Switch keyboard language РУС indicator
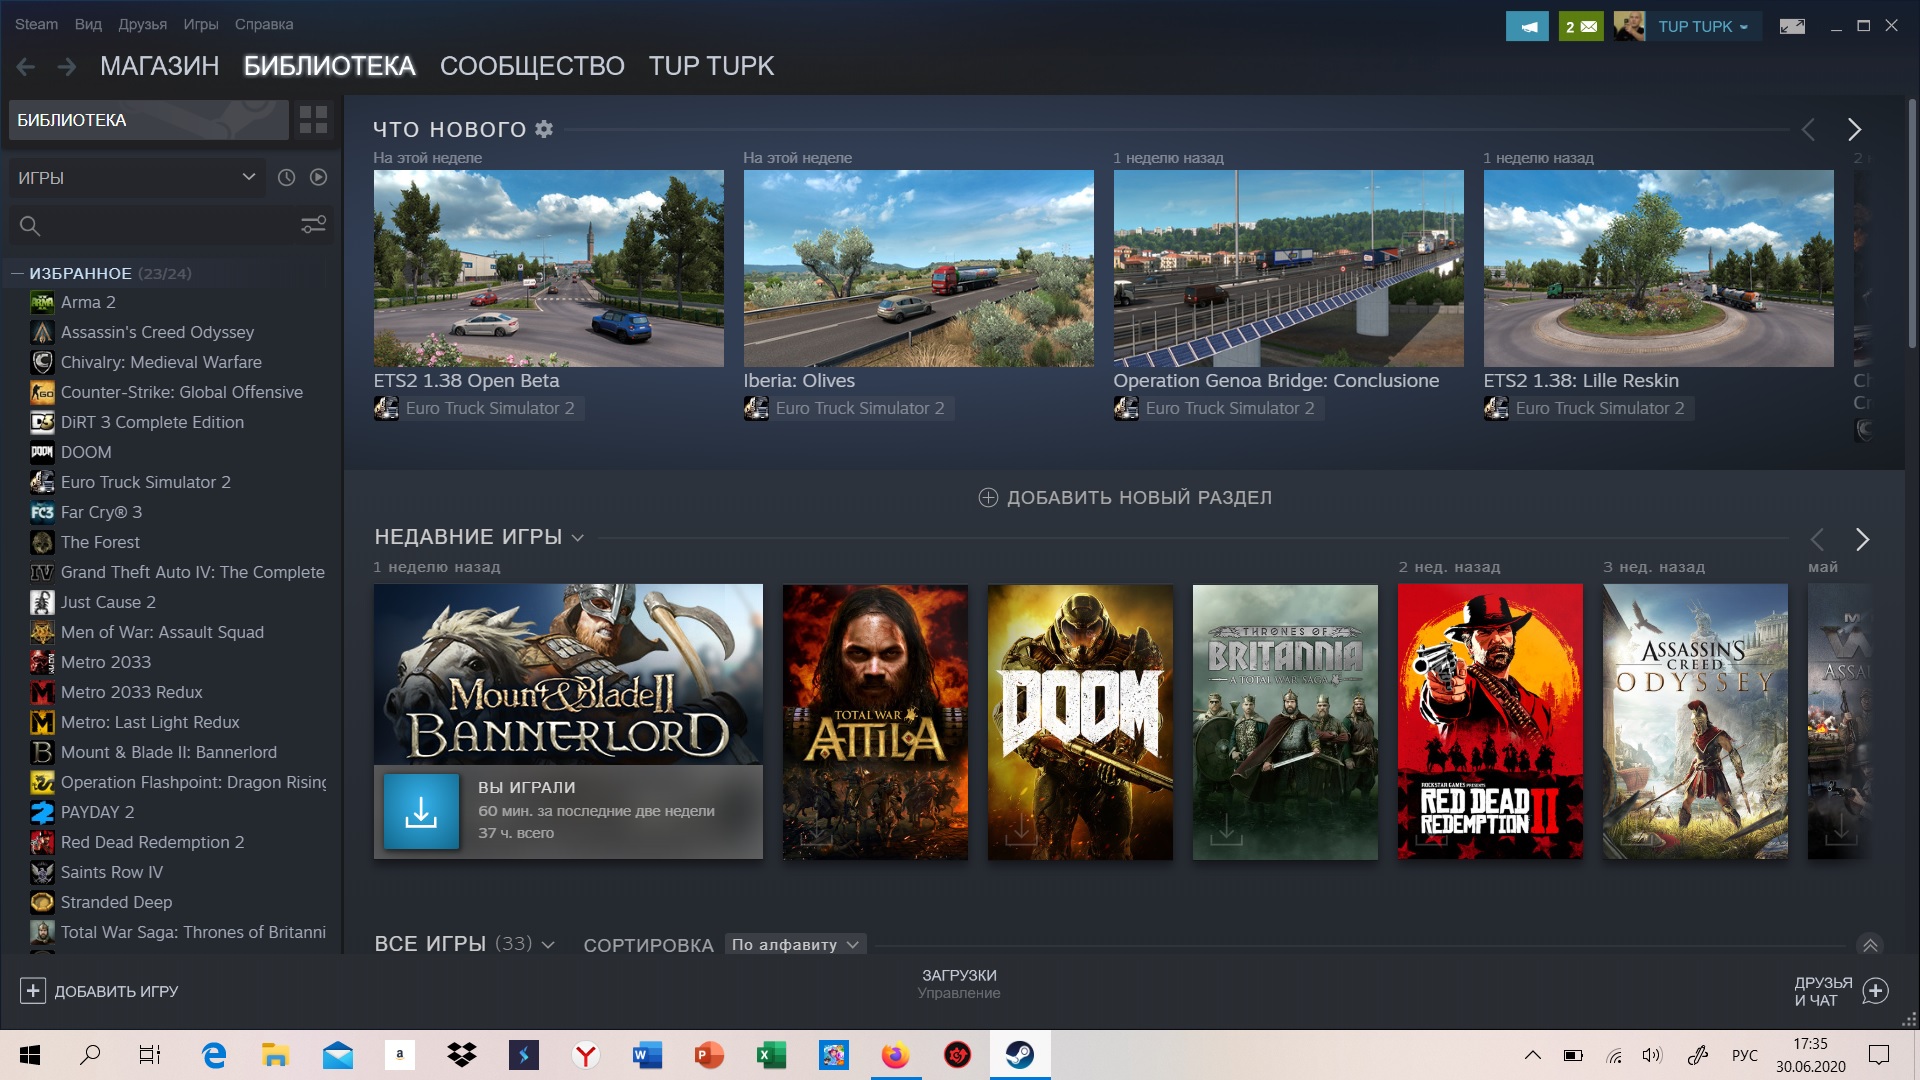Image resolution: width=1920 pixels, height=1080 pixels. coord(1744,1055)
